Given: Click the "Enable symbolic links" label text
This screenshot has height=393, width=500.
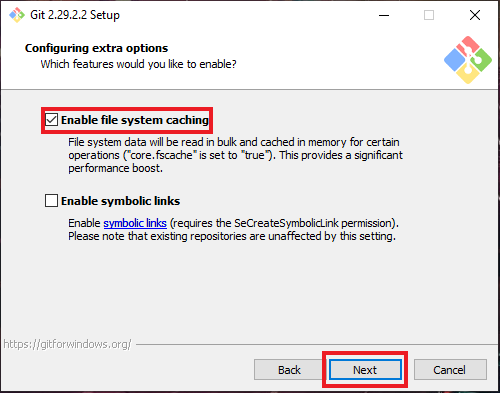Looking at the screenshot, I should click(120, 201).
